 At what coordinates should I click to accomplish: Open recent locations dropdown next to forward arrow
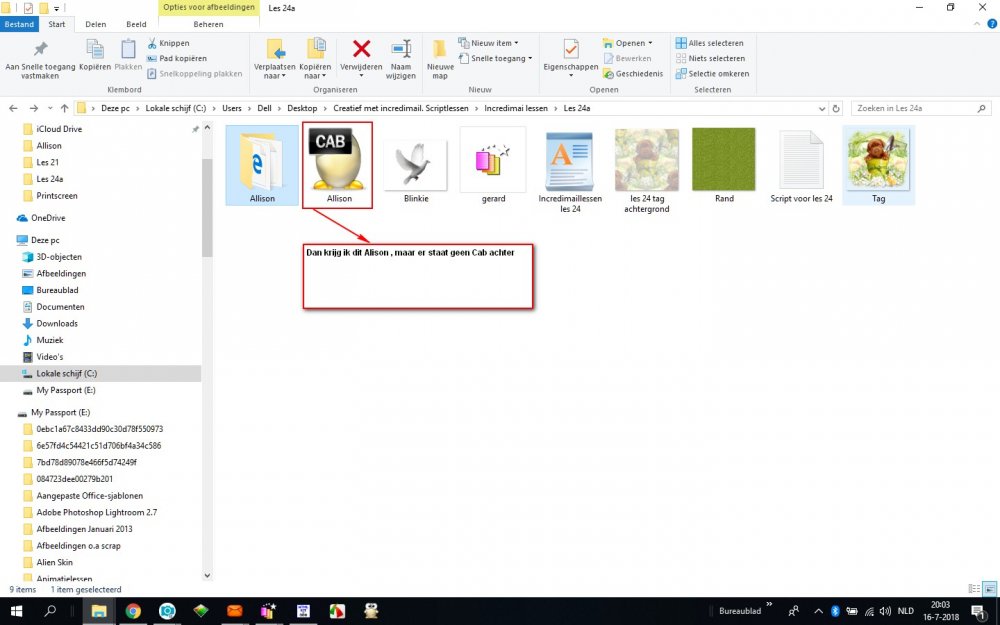50,108
